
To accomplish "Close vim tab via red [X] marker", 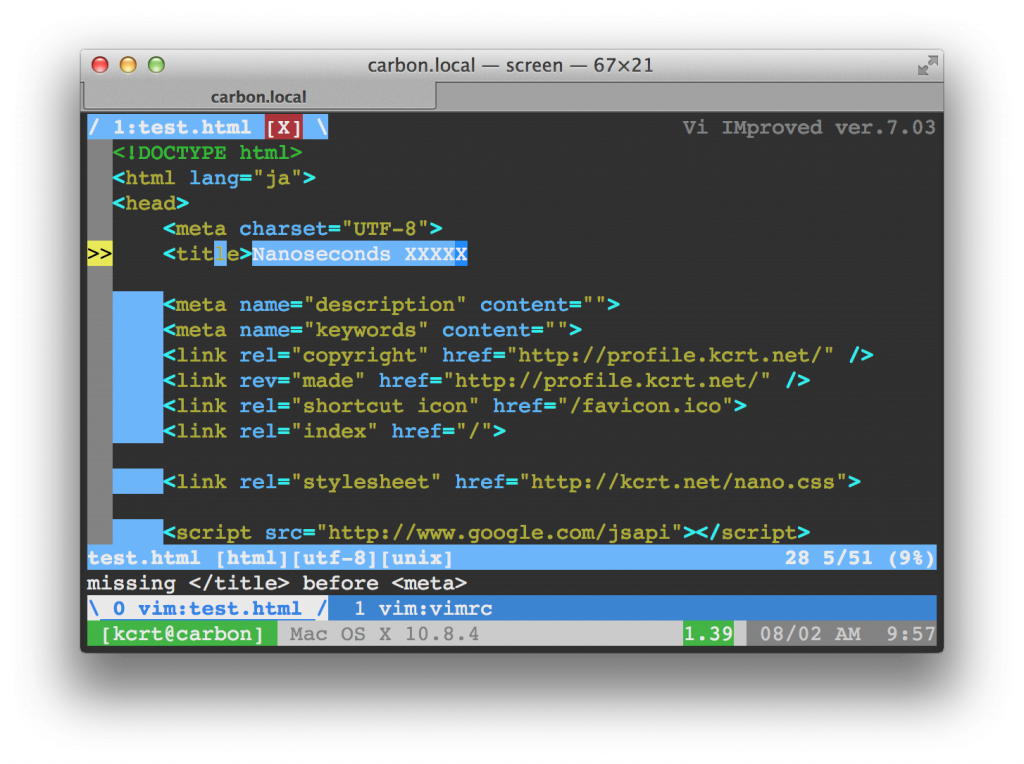I will pyautogui.click(x=283, y=127).
